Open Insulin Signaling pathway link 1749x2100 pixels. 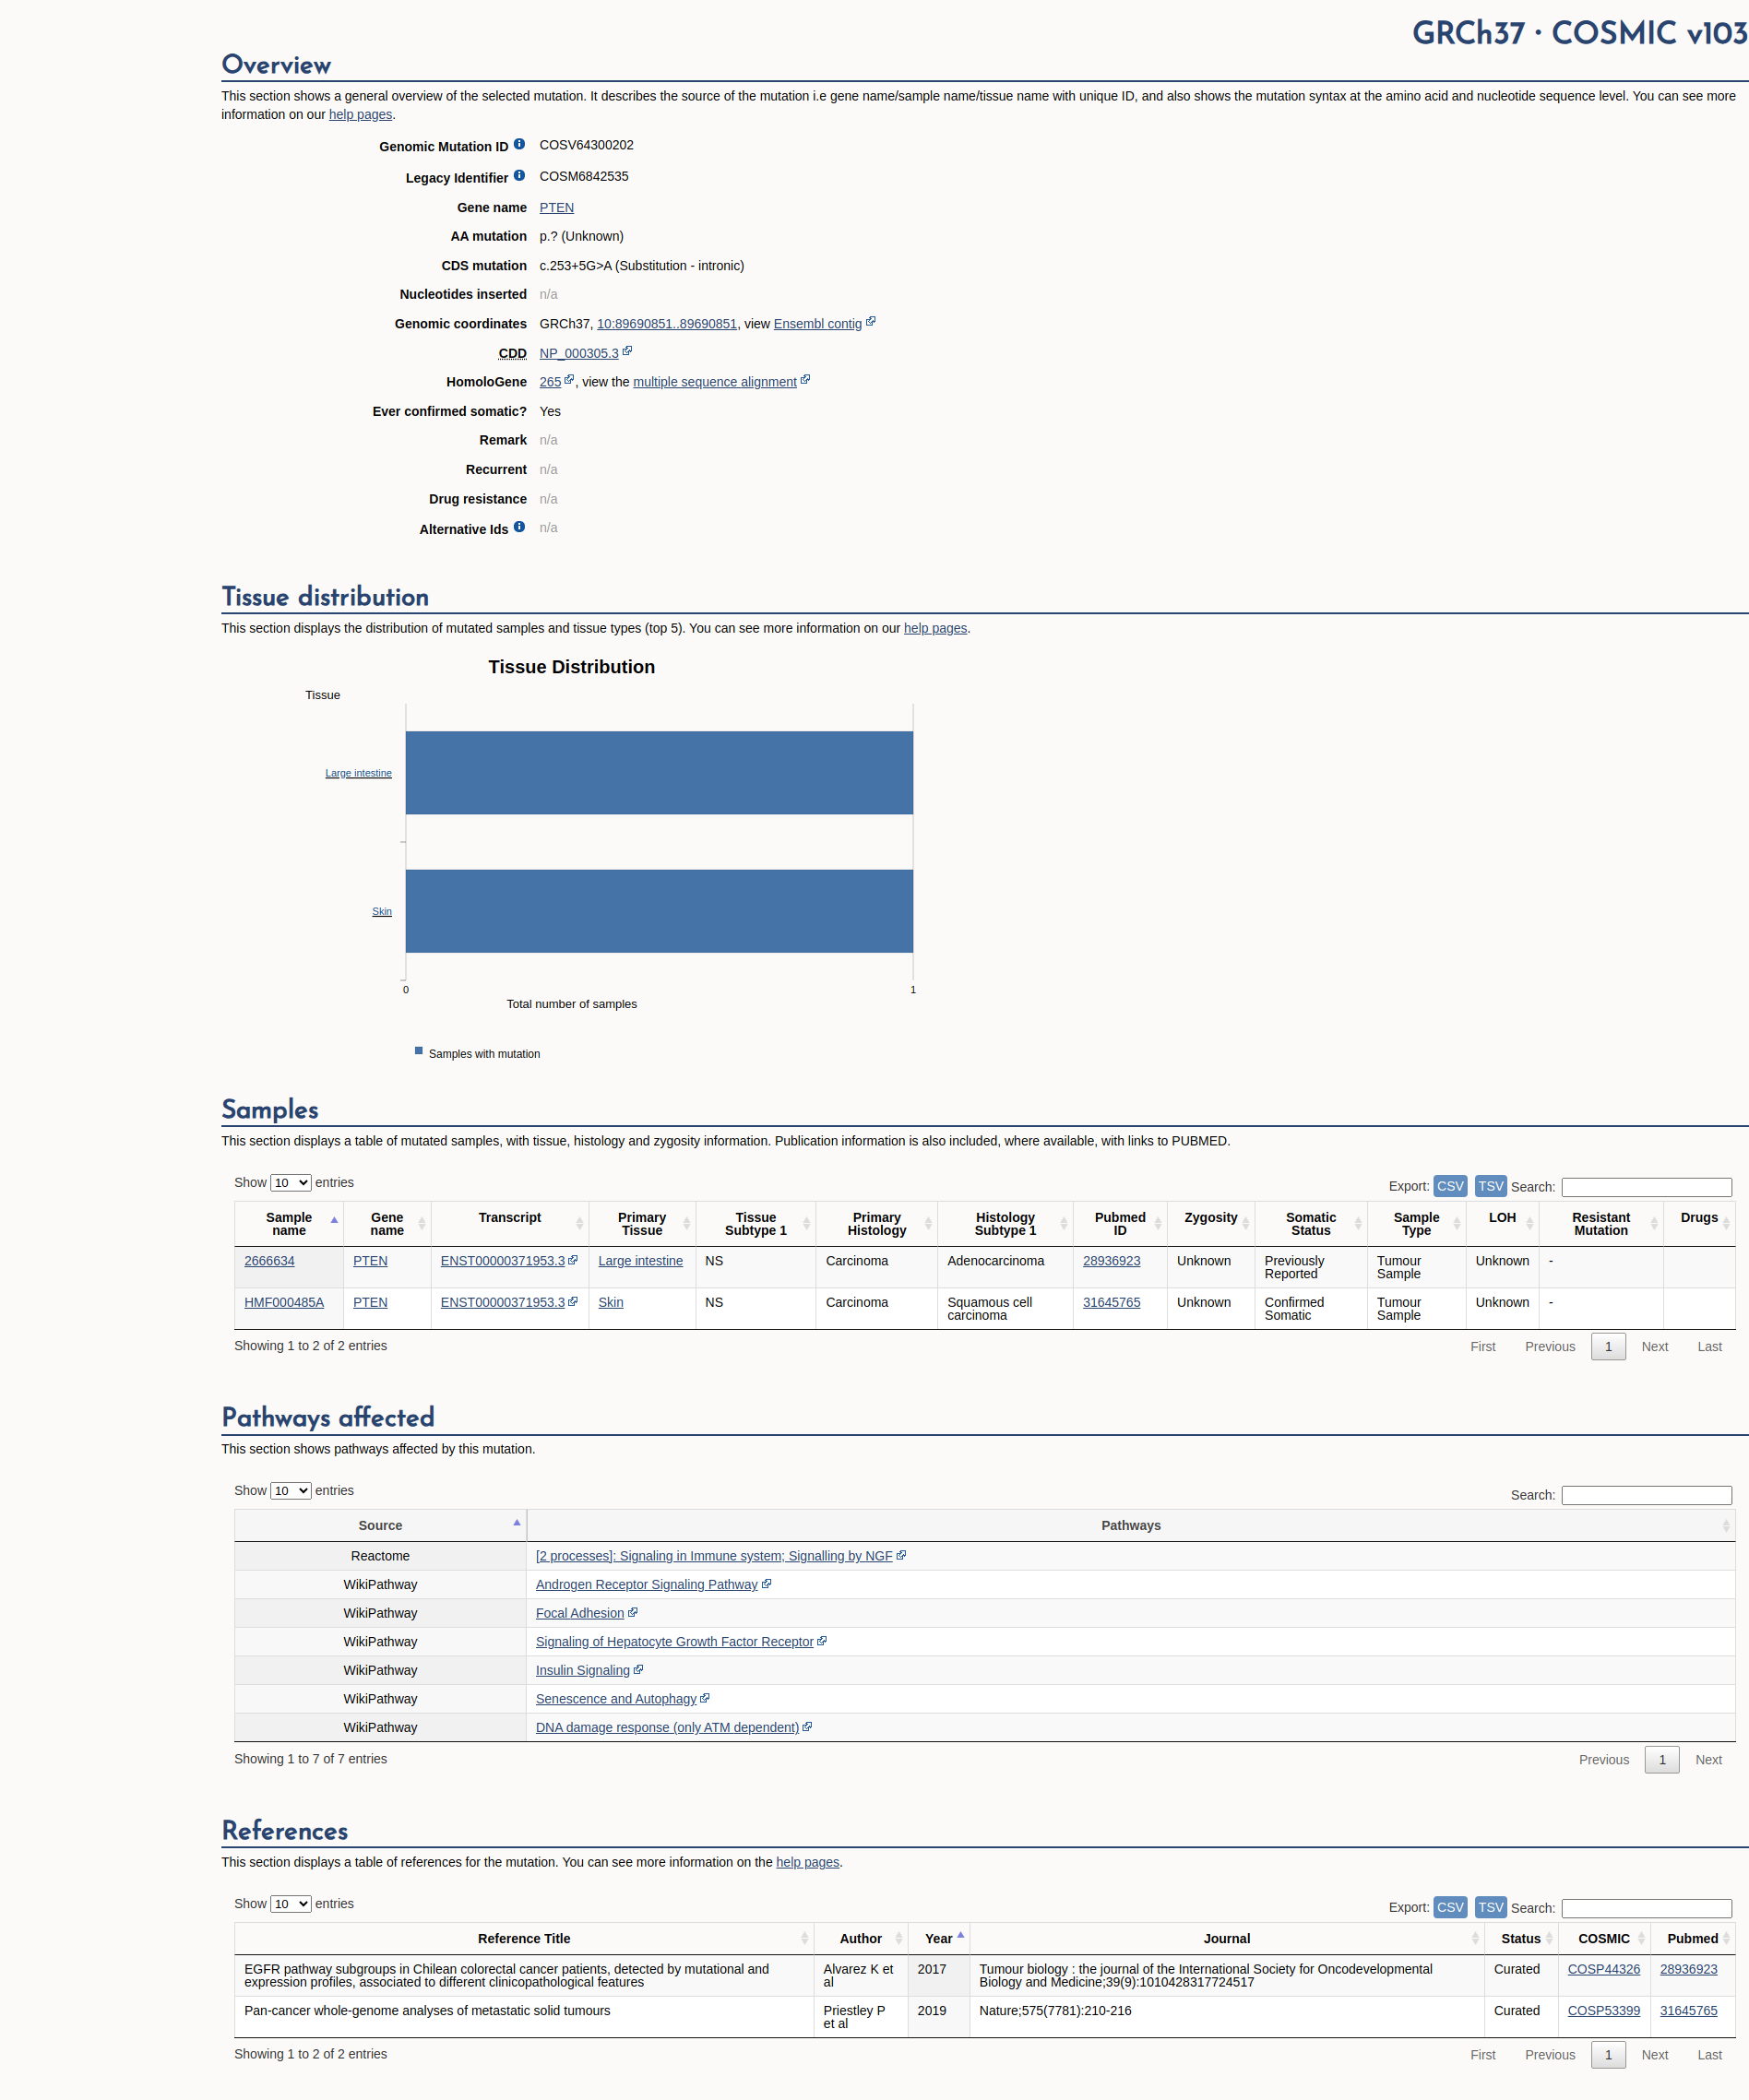click(x=582, y=1670)
